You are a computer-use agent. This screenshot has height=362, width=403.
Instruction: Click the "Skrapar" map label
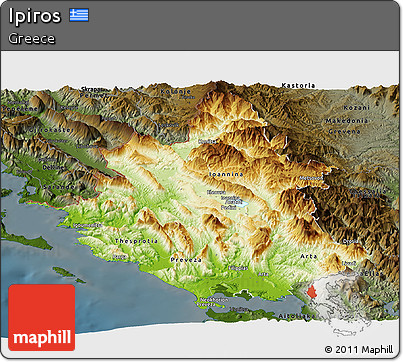point(93,89)
